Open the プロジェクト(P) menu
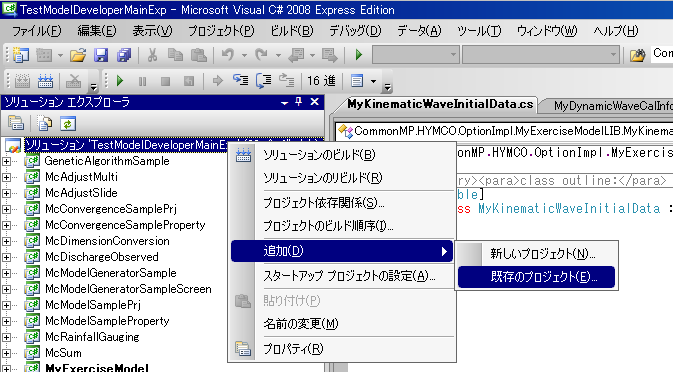The height and width of the screenshot is (372, 673). (221, 31)
